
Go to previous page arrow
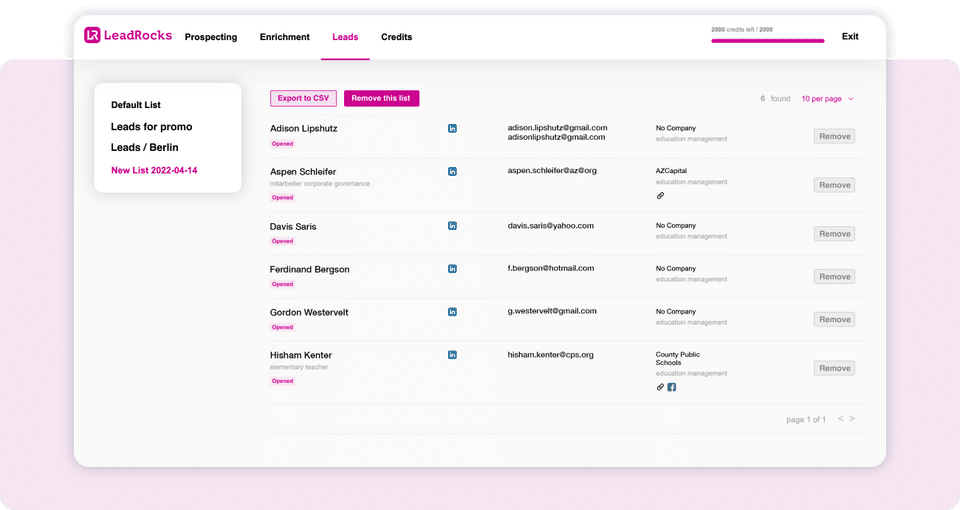pos(841,419)
